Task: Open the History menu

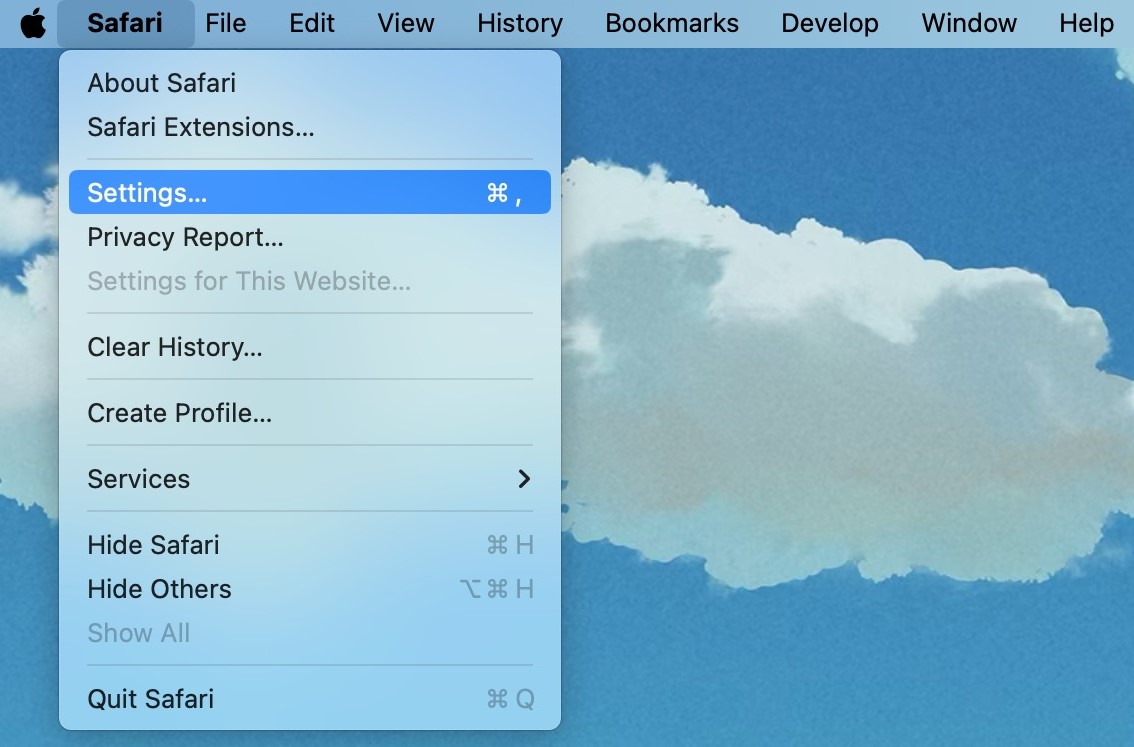Action: coord(520,23)
